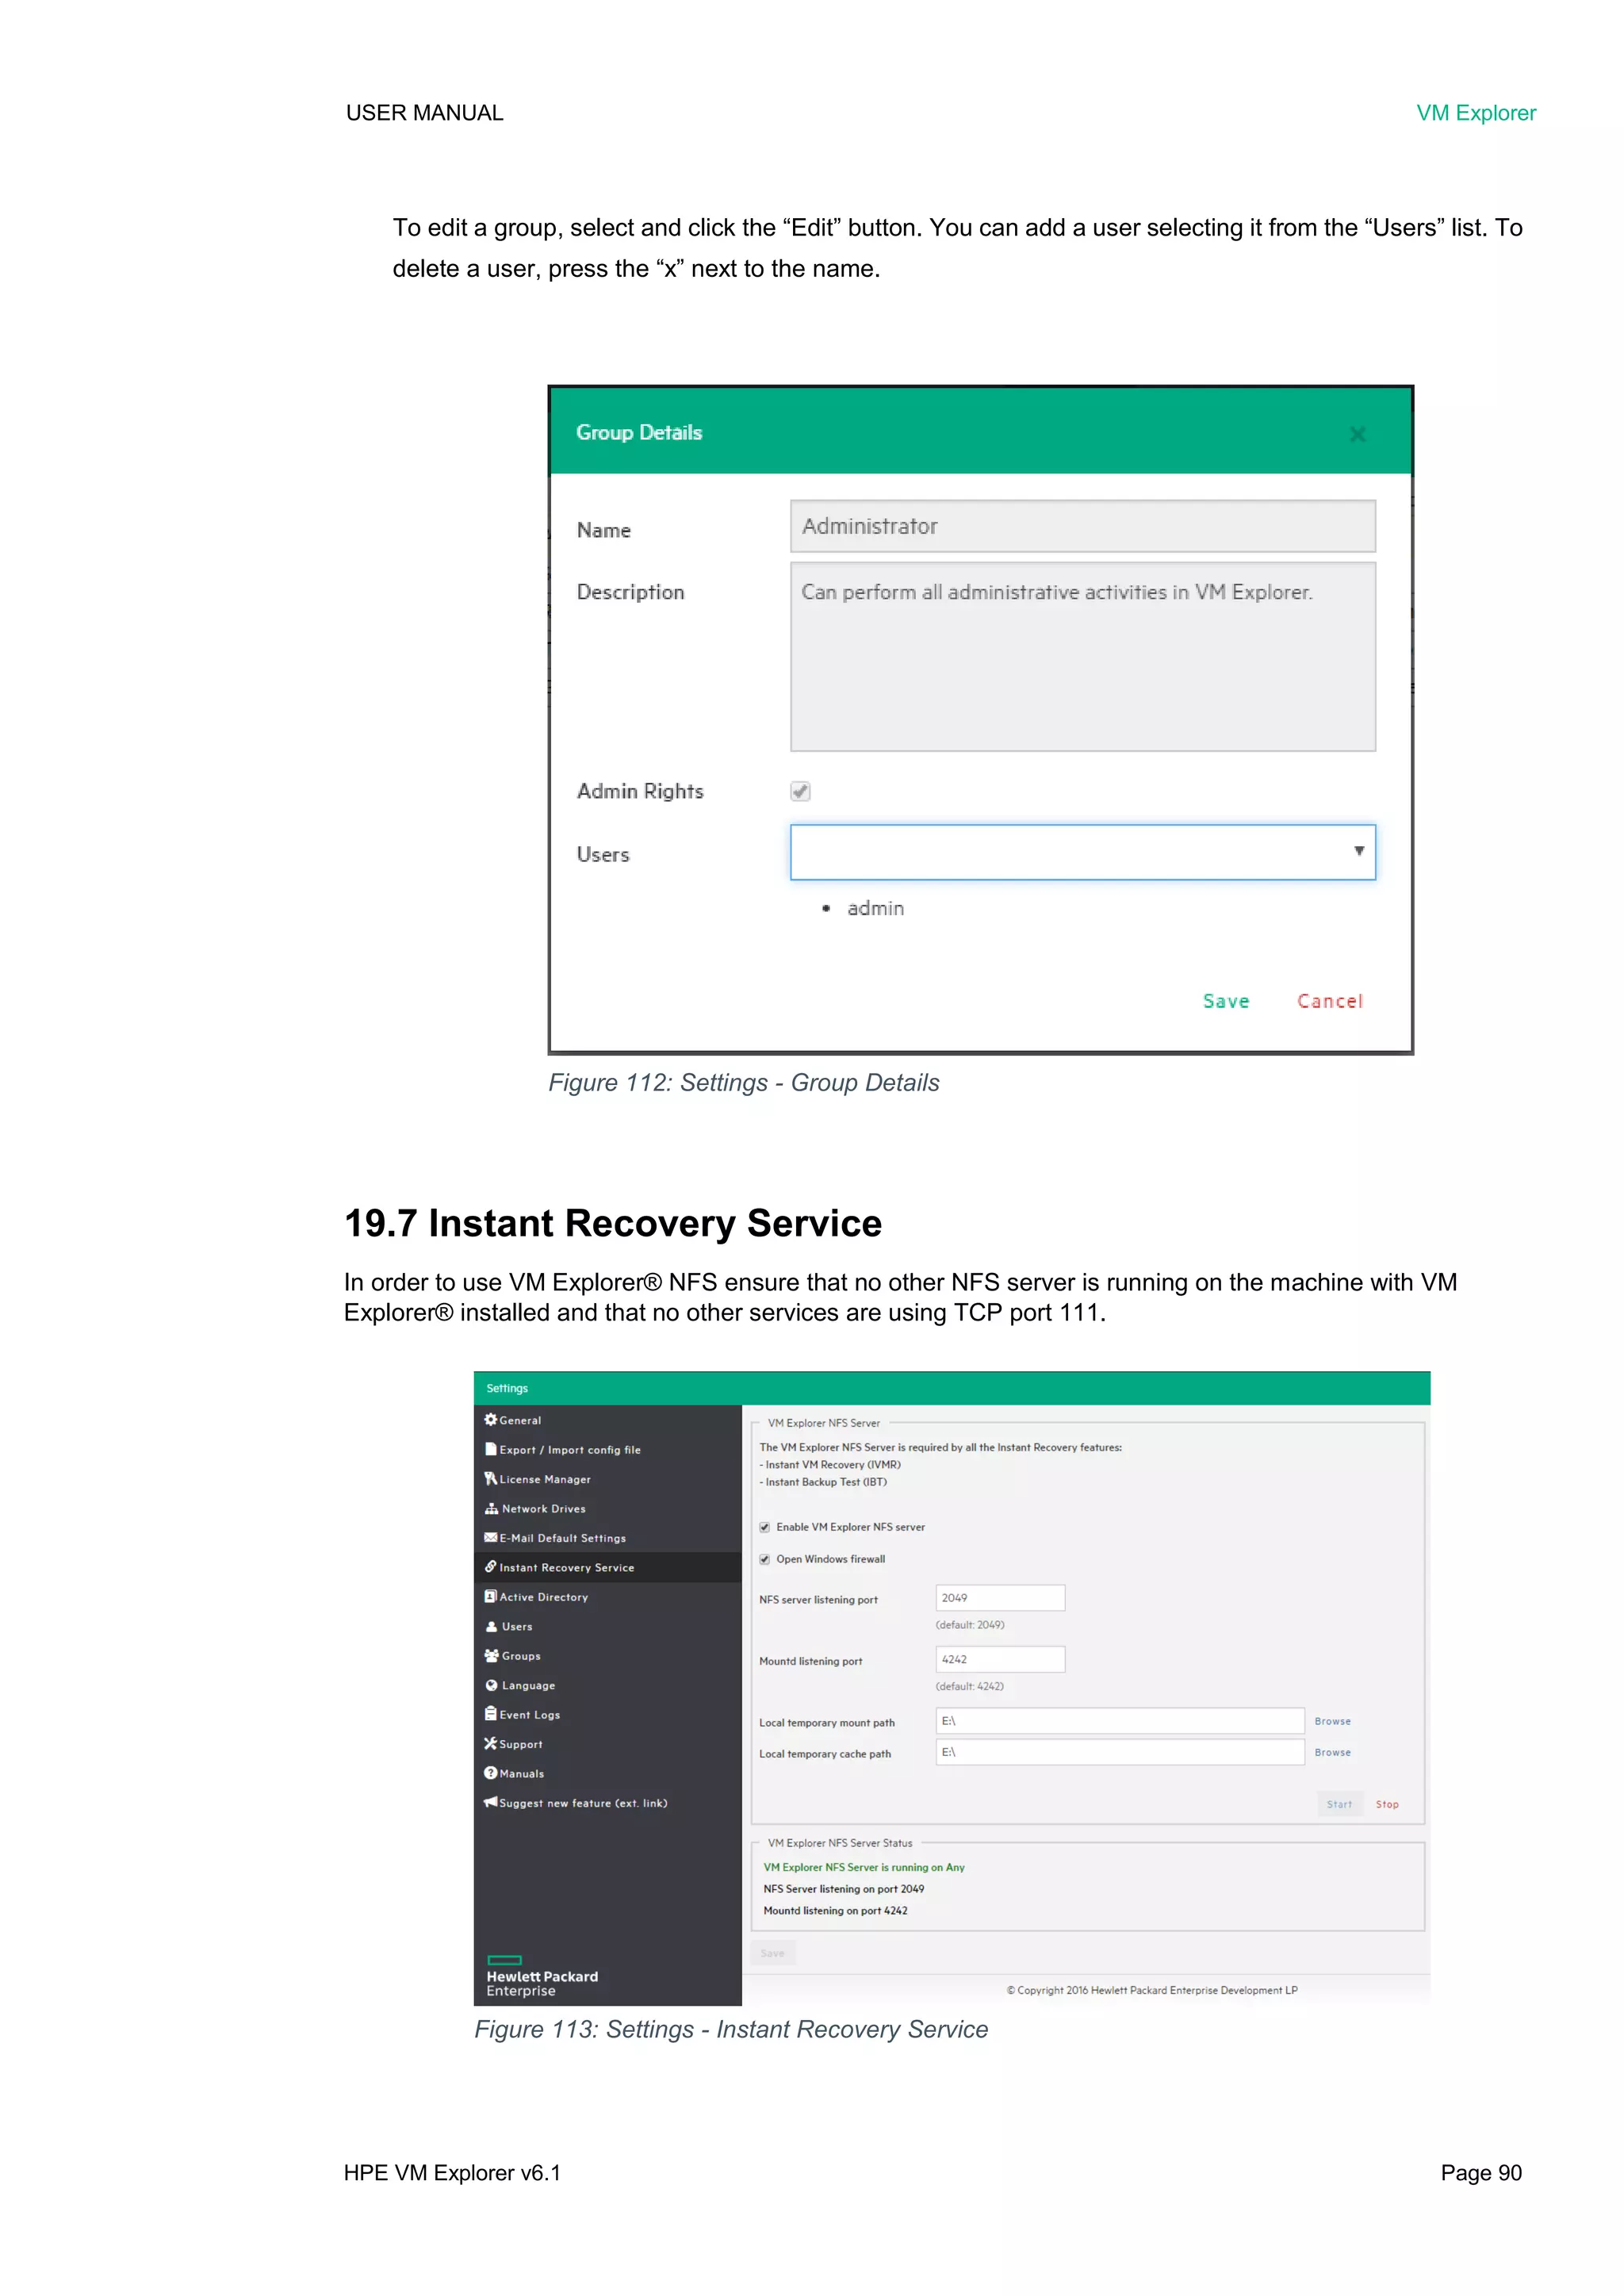Click the Manuals question mark icon

[x=490, y=1772]
